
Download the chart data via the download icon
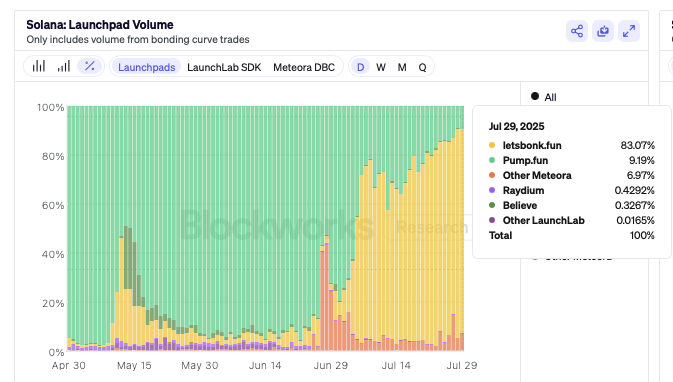(x=603, y=31)
